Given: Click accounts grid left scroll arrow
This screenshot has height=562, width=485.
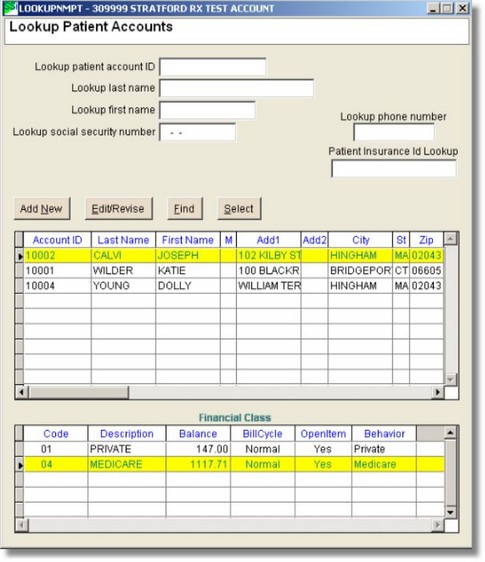Looking at the screenshot, I should pos(22,392).
